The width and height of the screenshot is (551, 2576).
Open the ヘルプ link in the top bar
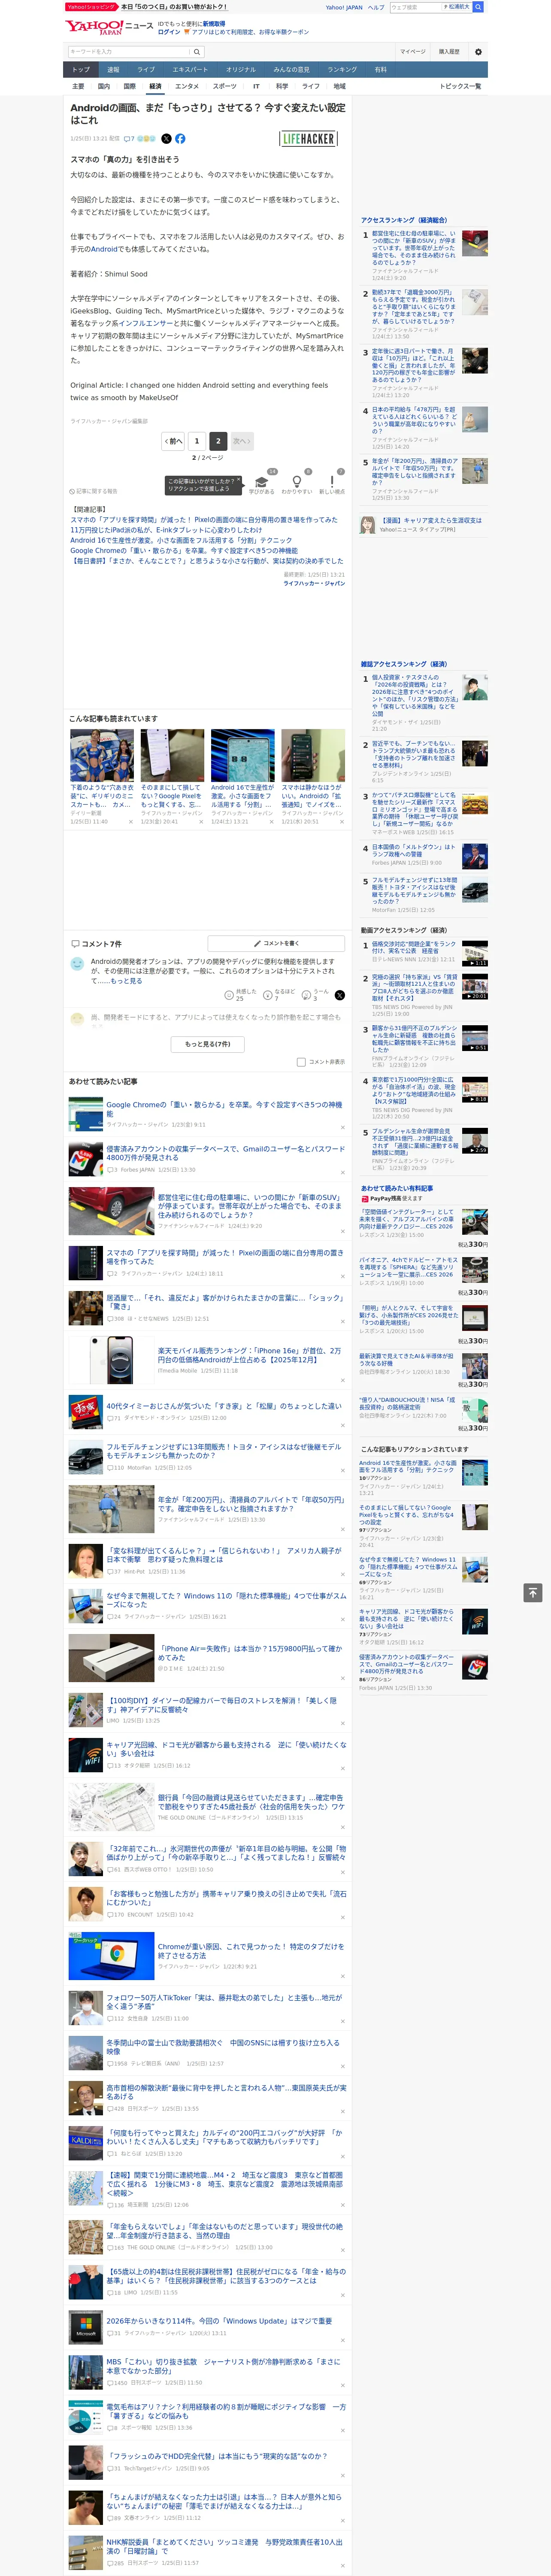click(376, 7)
